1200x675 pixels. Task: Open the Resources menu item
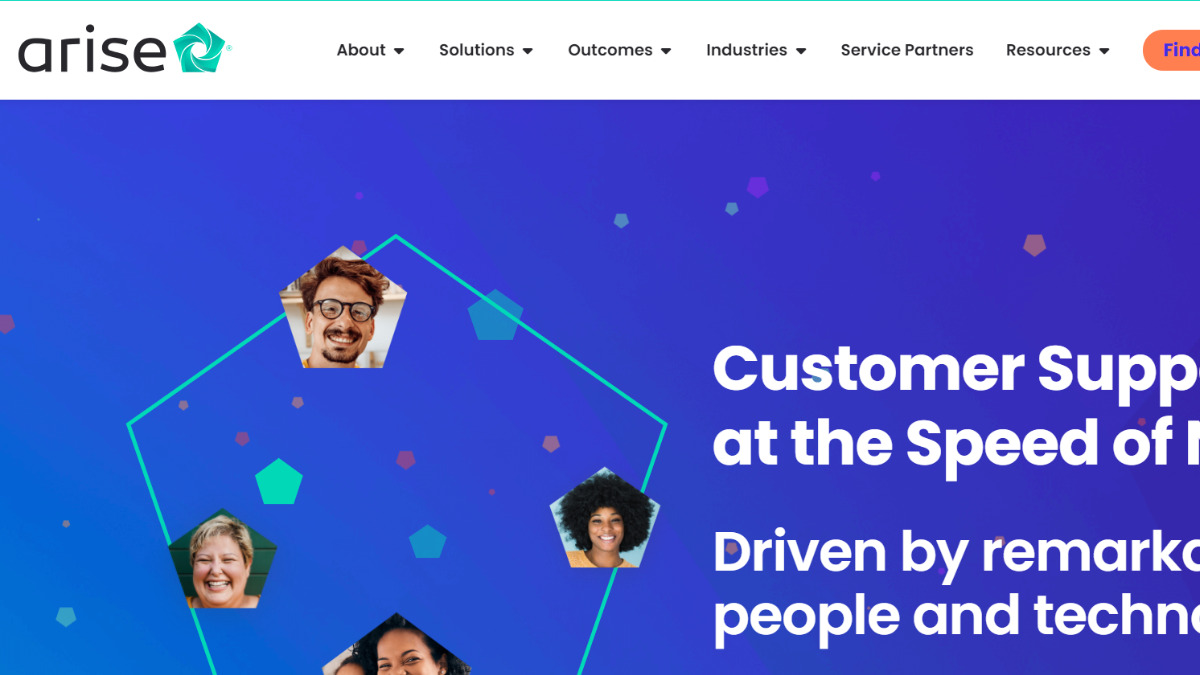(x=1048, y=50)
